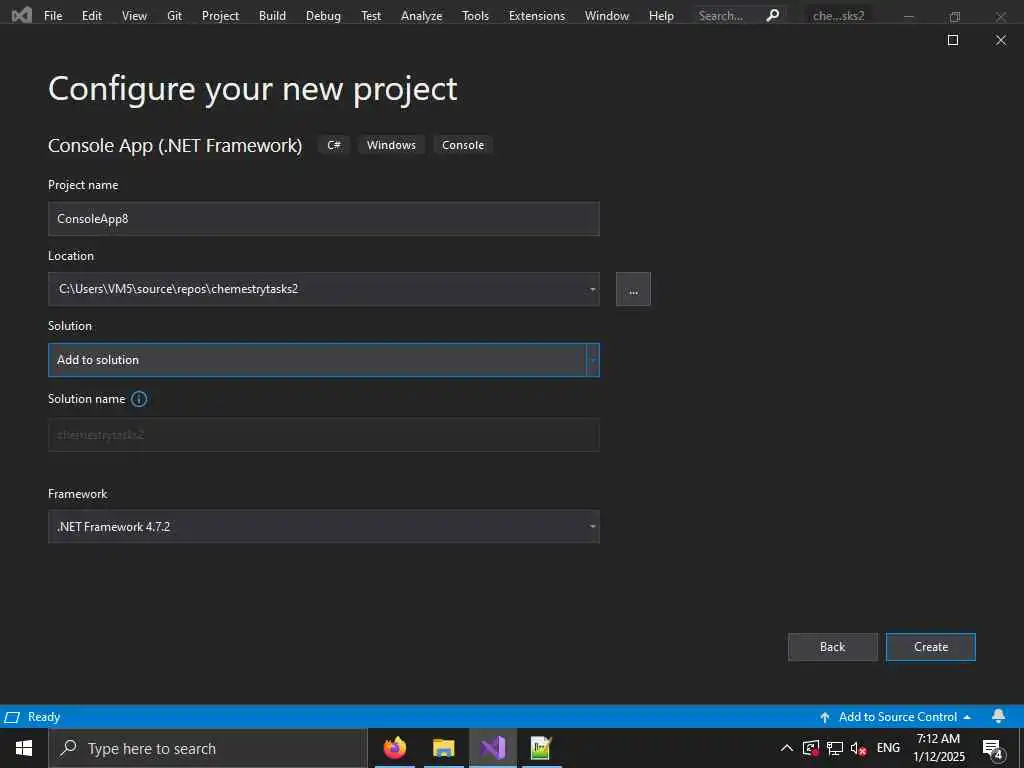Browse for location with ellipsis button

coord(633,289)
